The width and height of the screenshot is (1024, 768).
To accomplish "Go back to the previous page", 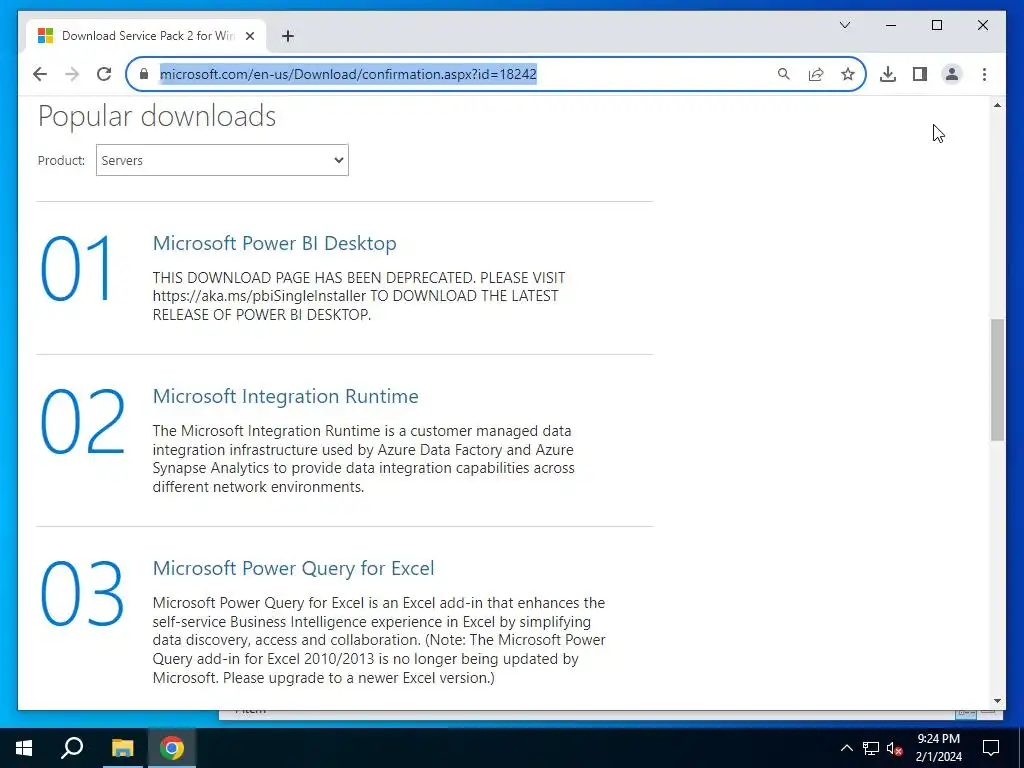I will point(40,74).
